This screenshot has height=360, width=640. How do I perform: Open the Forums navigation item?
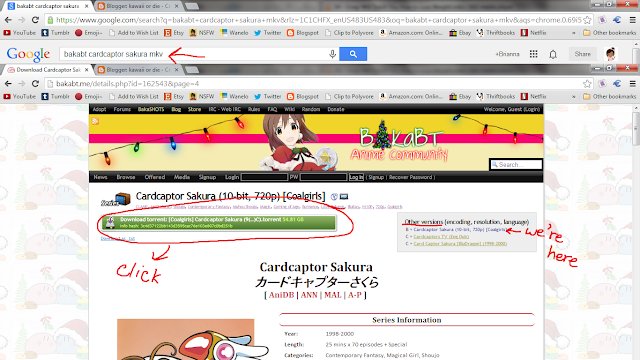click(122, 109)
